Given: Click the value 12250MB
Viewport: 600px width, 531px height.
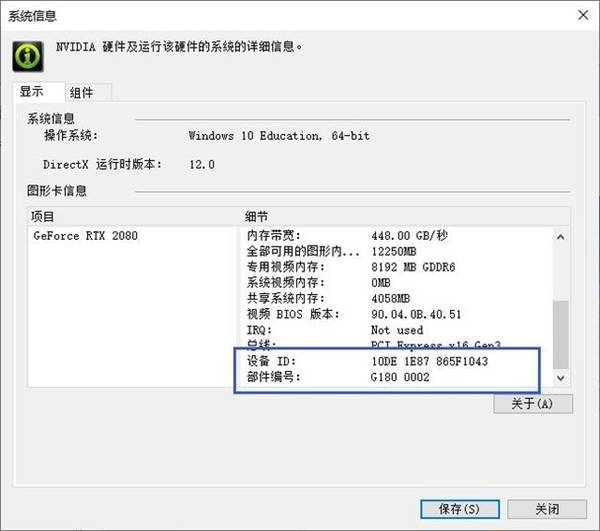Looking at the screenshot, I should coord(394,251).
